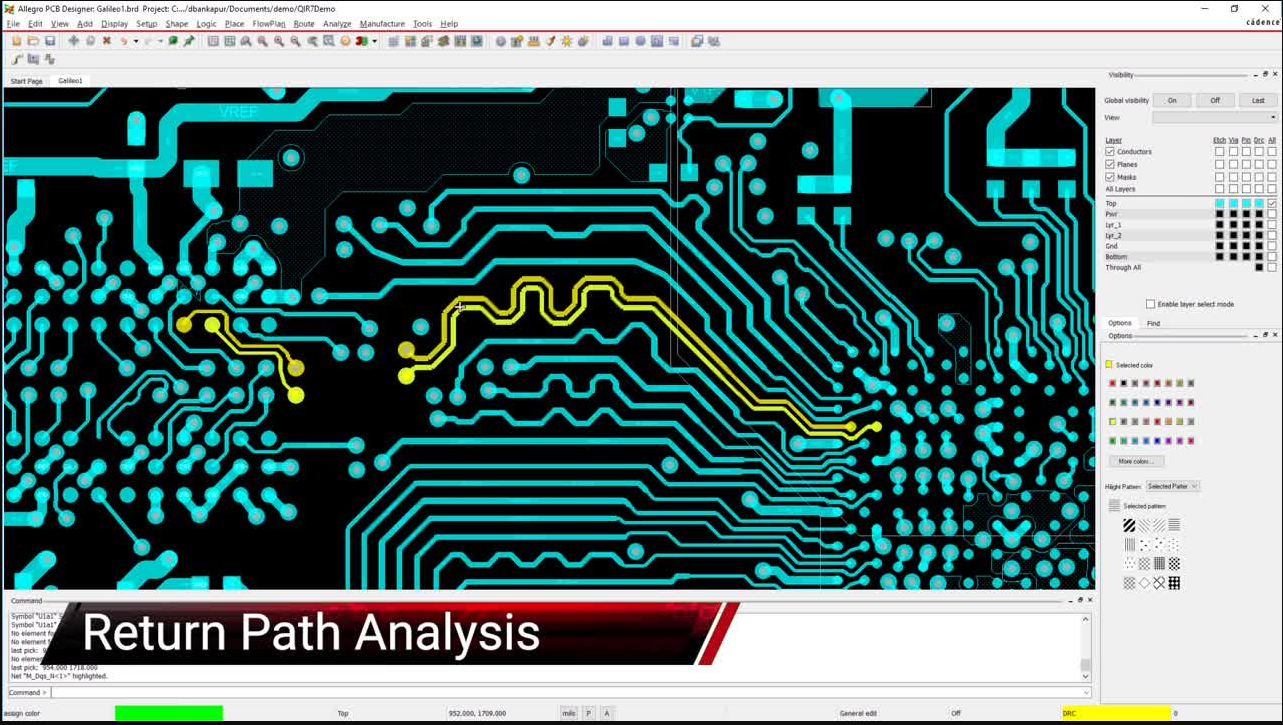Click the Open folder toolbar icon

point(33,41)
